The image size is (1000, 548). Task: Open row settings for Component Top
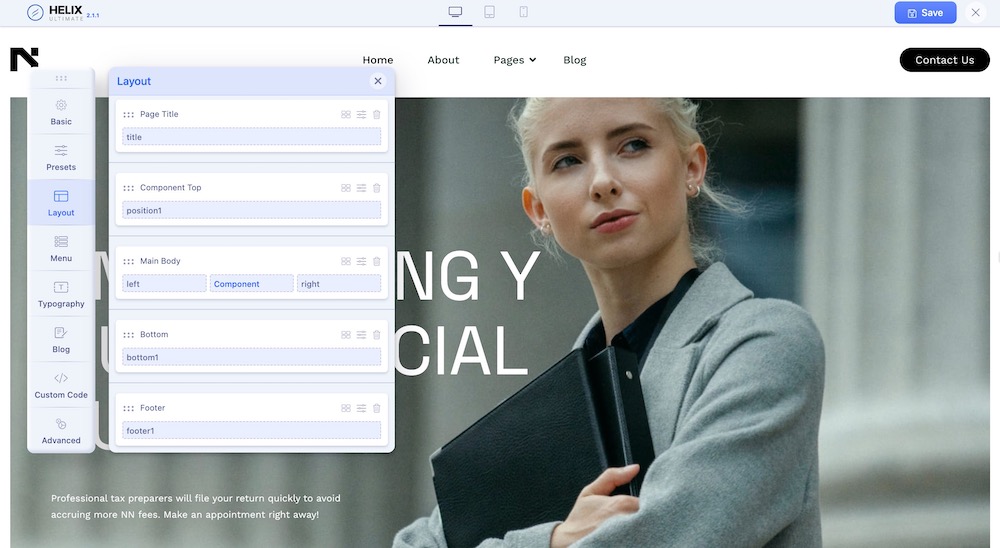tap(361, 188)
